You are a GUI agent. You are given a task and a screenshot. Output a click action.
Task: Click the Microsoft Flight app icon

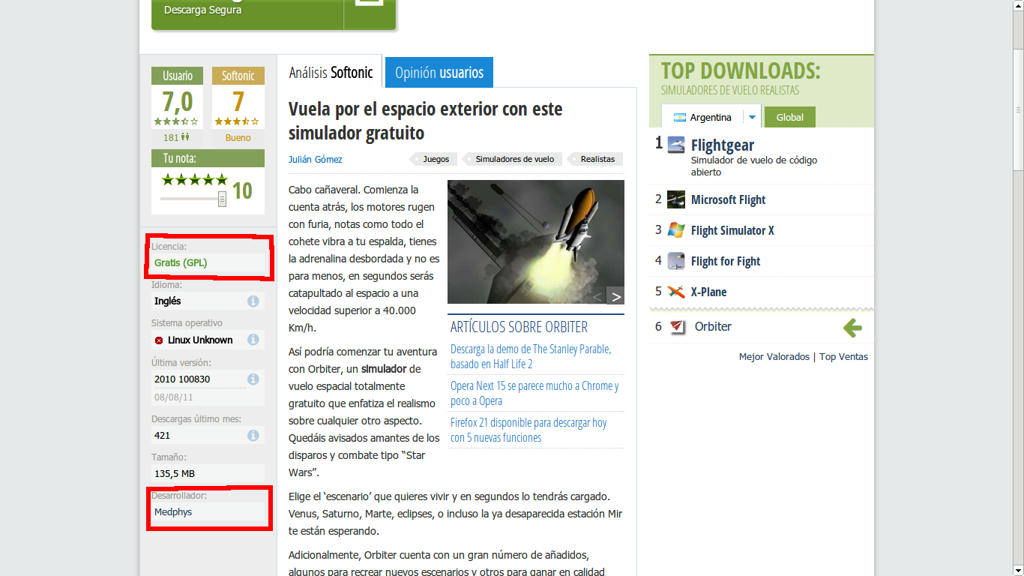click(x=676, y=199)
